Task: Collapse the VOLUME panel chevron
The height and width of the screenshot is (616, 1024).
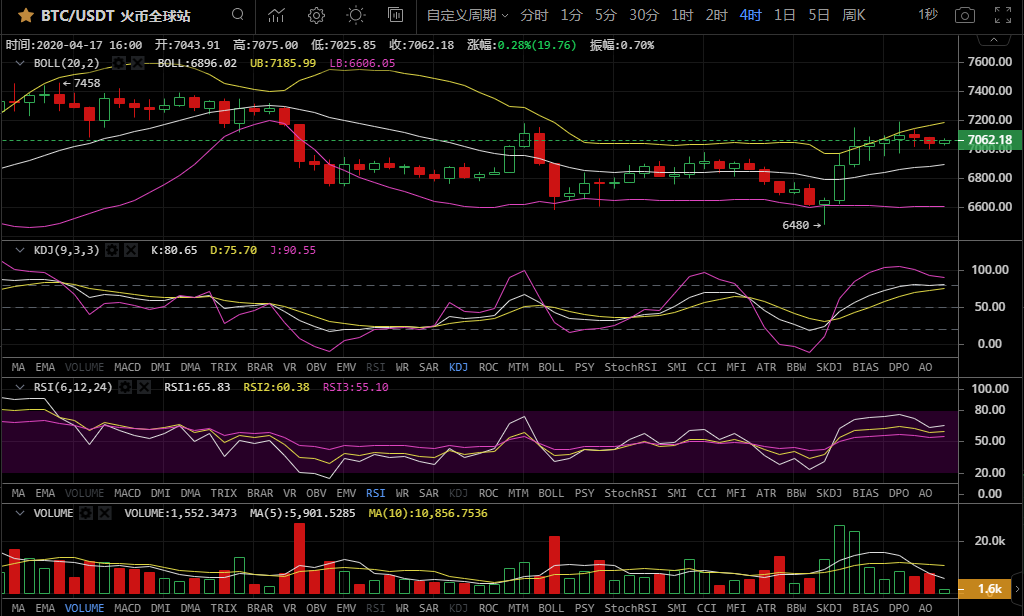Action: pyautogui.click(x=20, y=513)
